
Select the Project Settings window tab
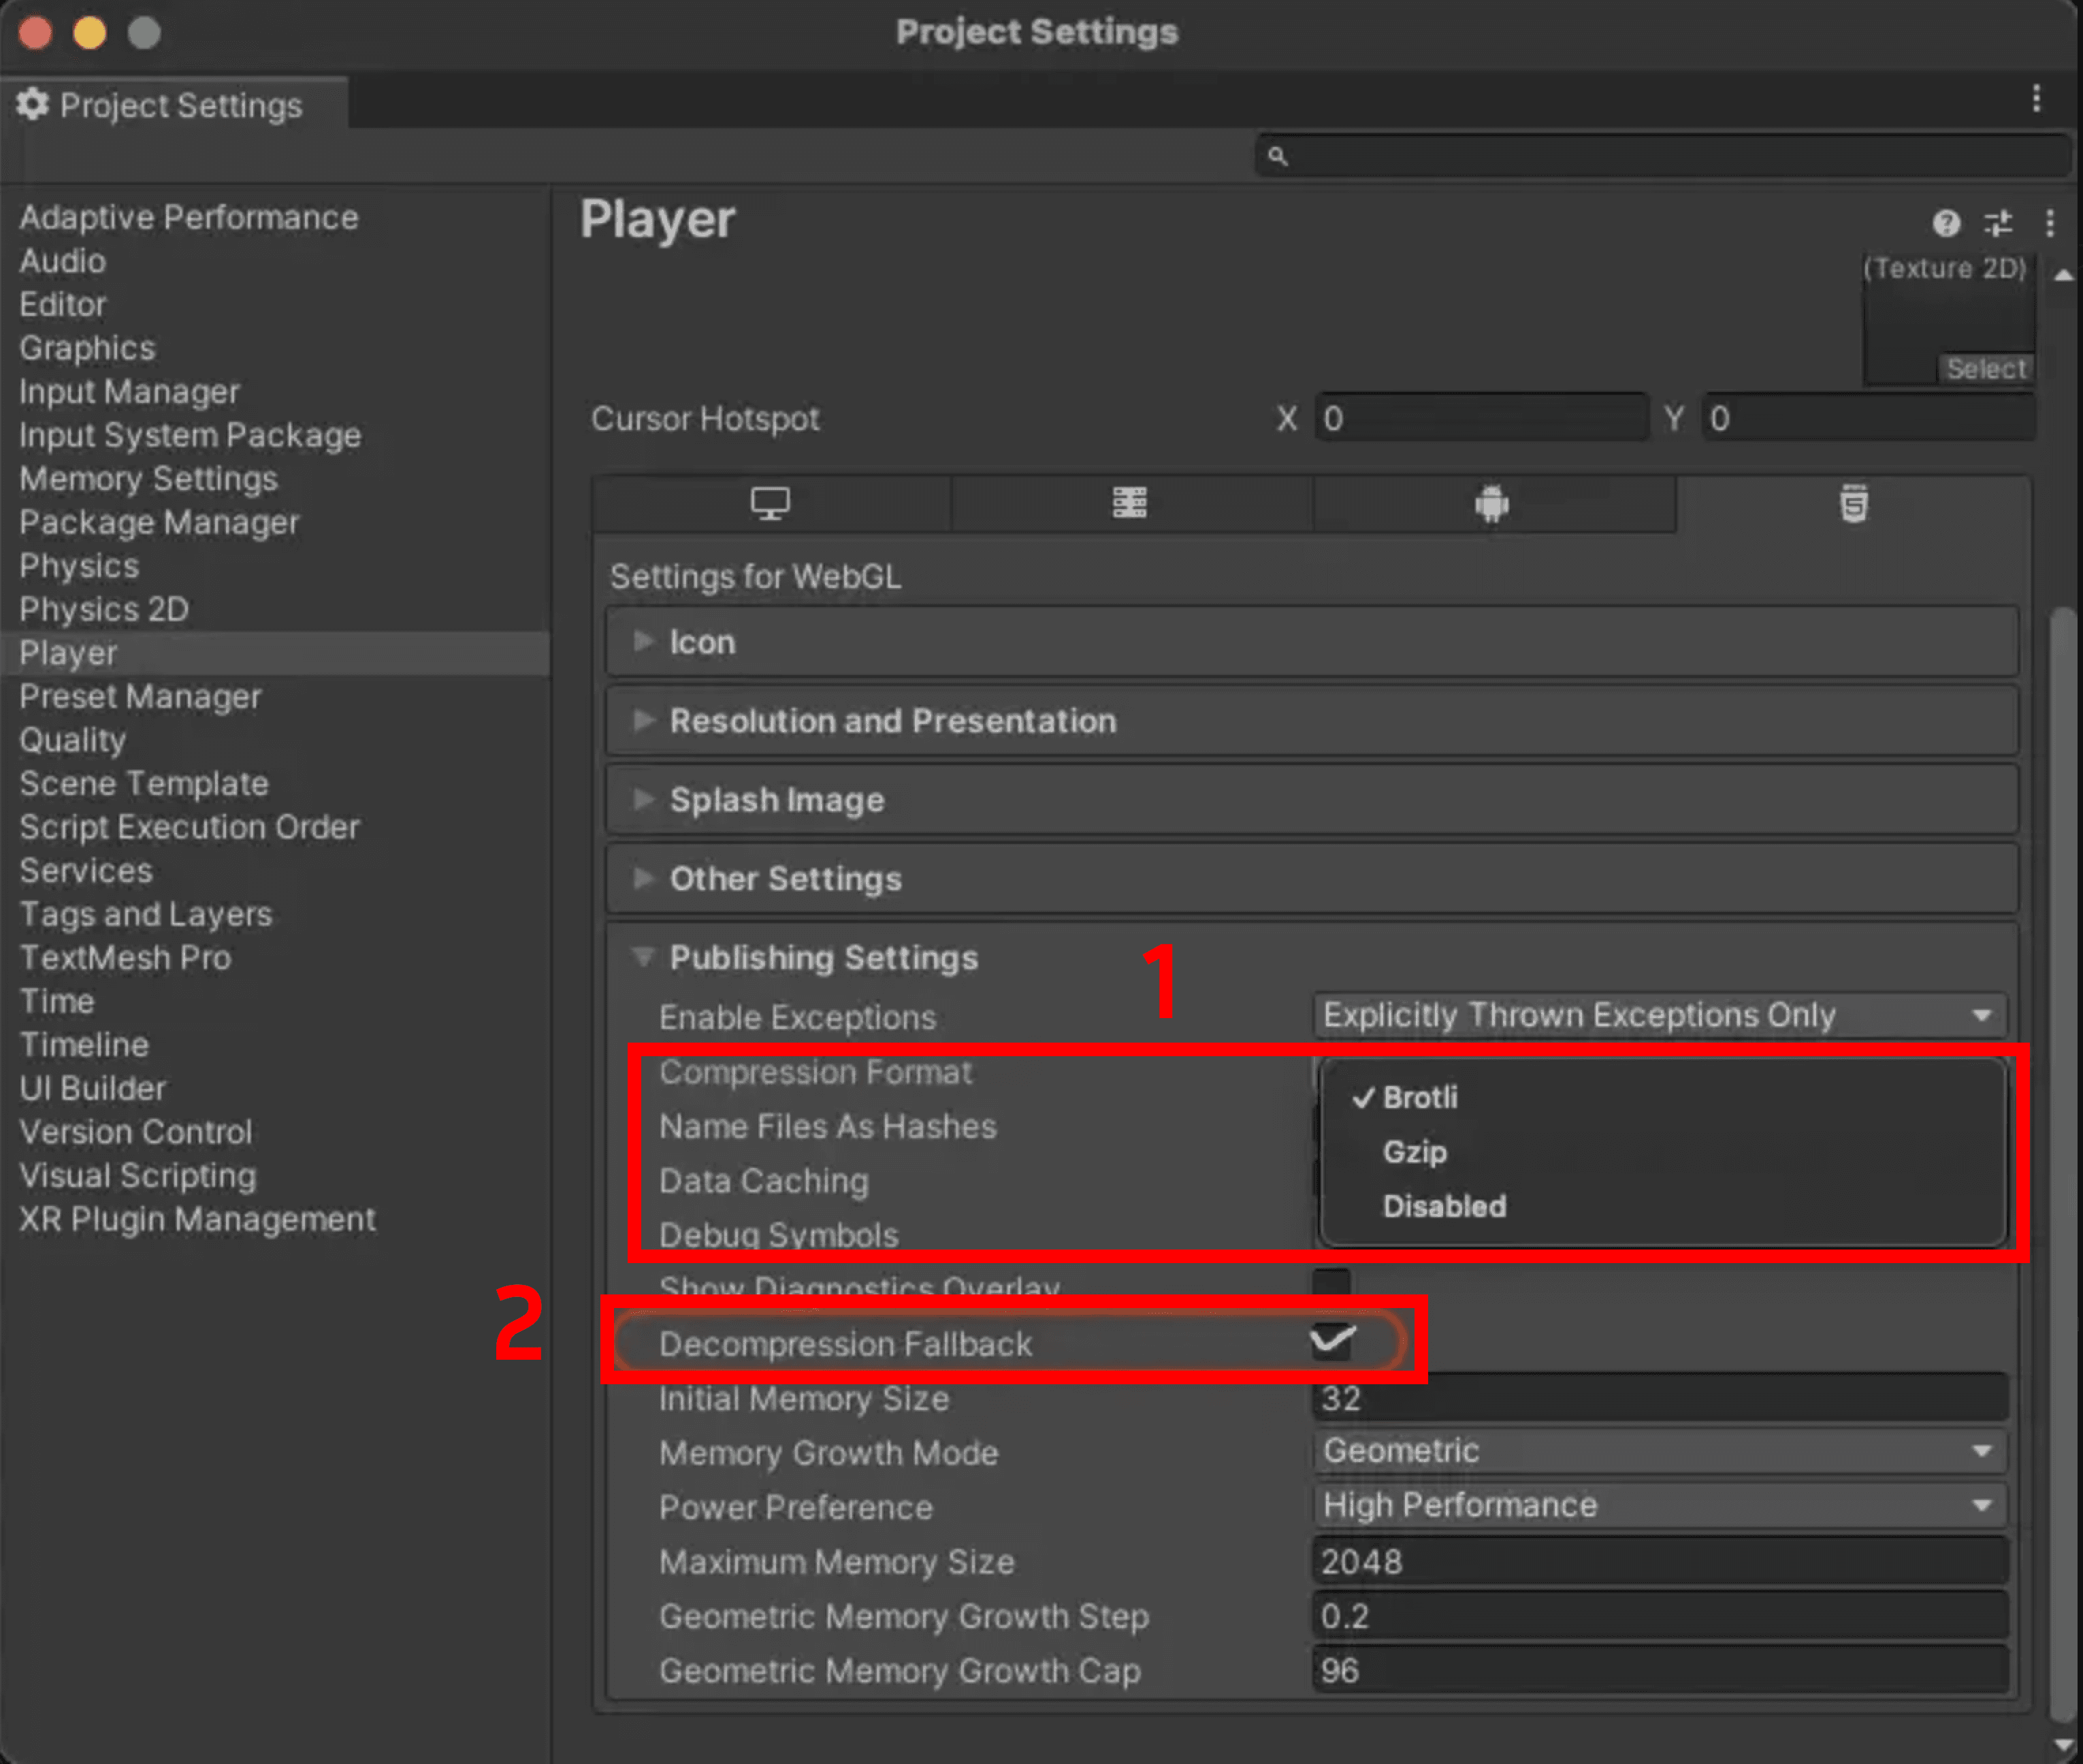(174, 104)
